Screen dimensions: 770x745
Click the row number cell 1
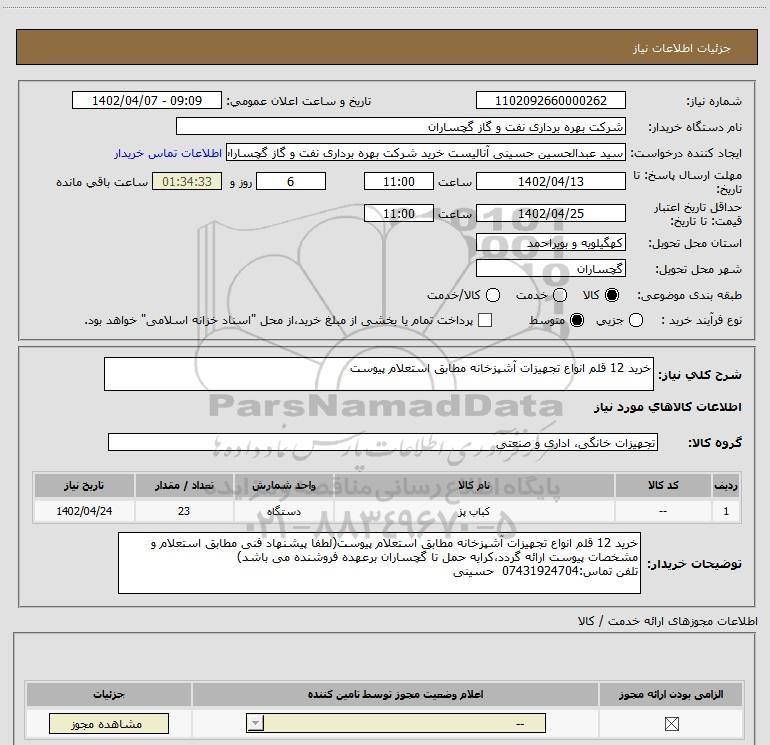click(x=726, y=511)
